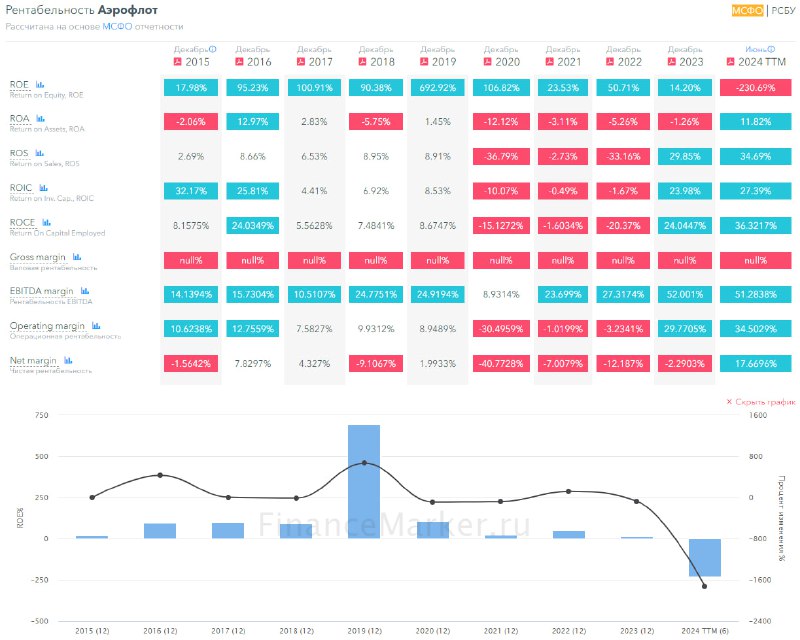Click the Gross margin label
Screen dimensions: 800x640
pyautogui.click(x=38, y=257)
